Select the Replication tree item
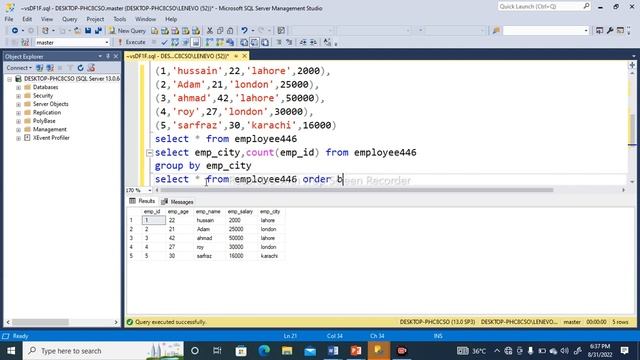640x360 pixels. pos(47,113)
